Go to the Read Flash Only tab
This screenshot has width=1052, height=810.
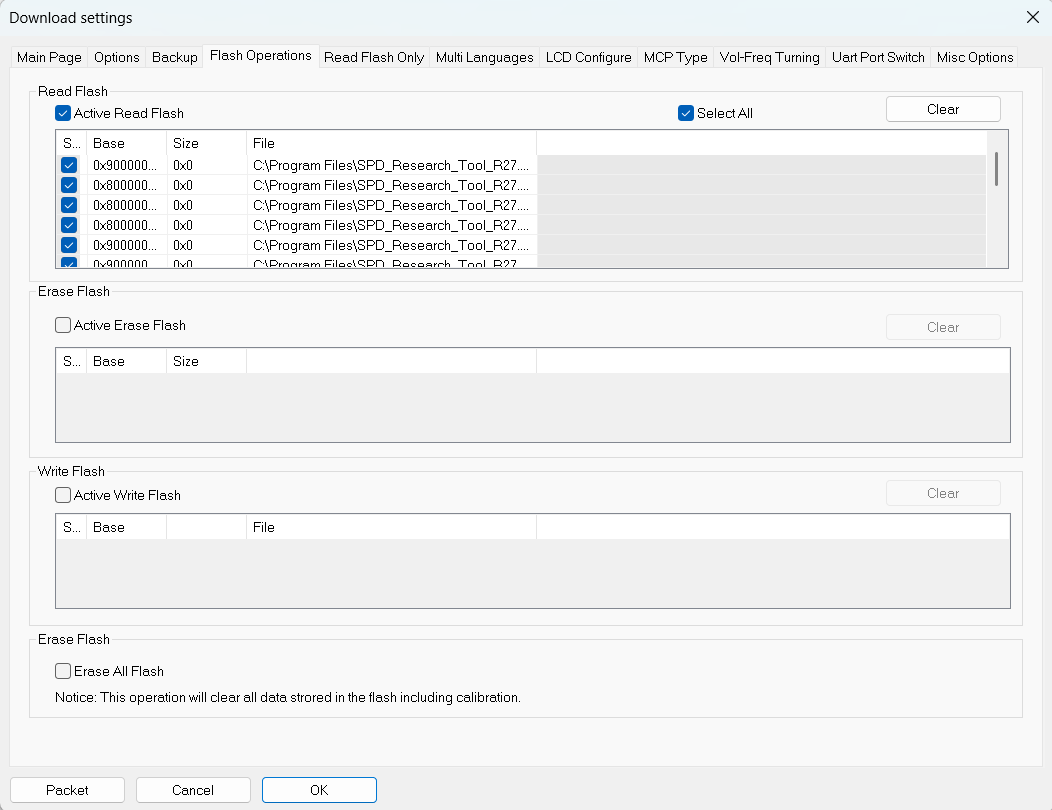click(373, 58)
